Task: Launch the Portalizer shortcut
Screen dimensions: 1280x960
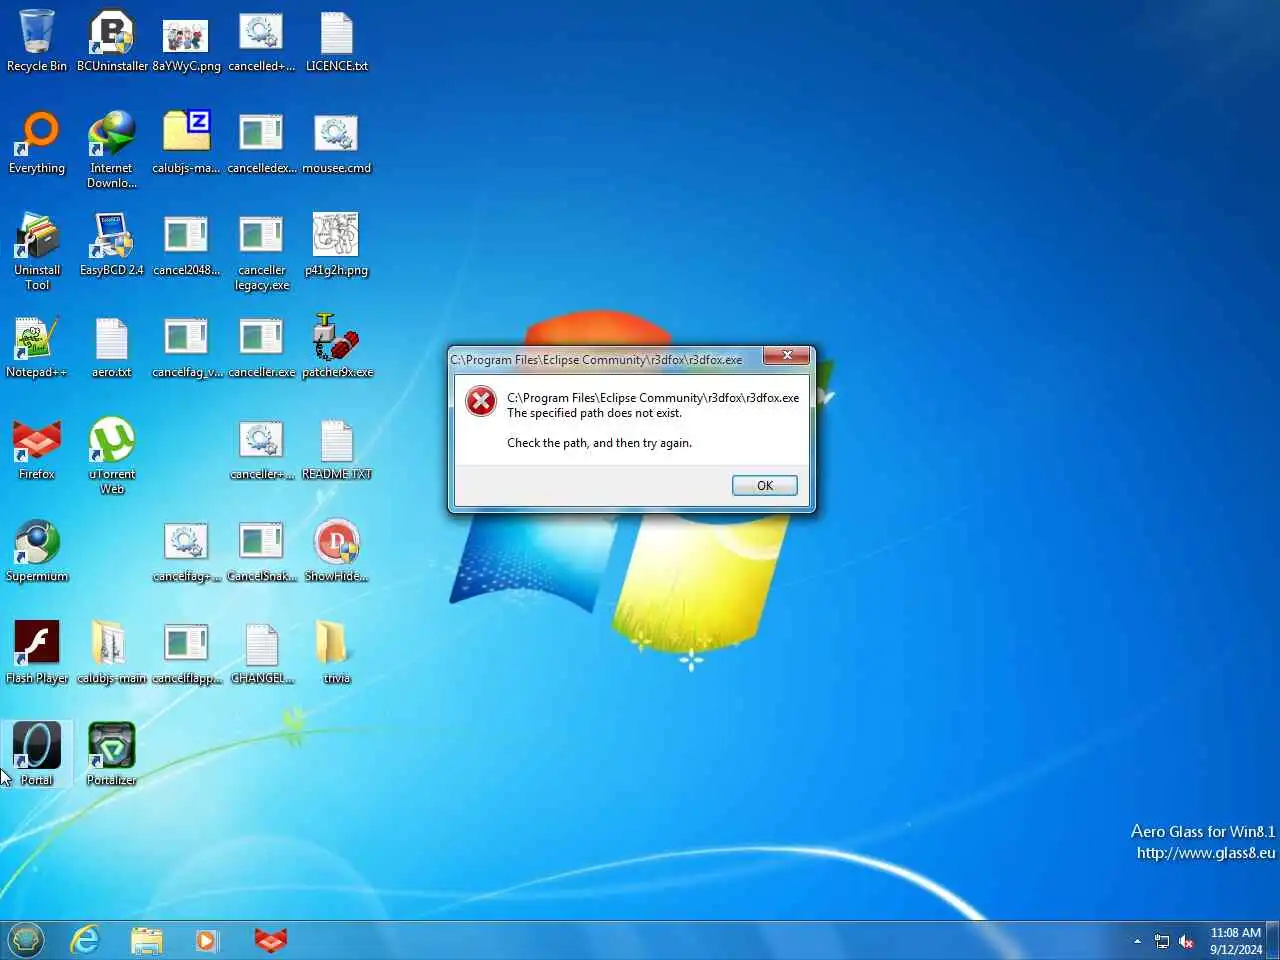Action: click(x=112, y=755)
